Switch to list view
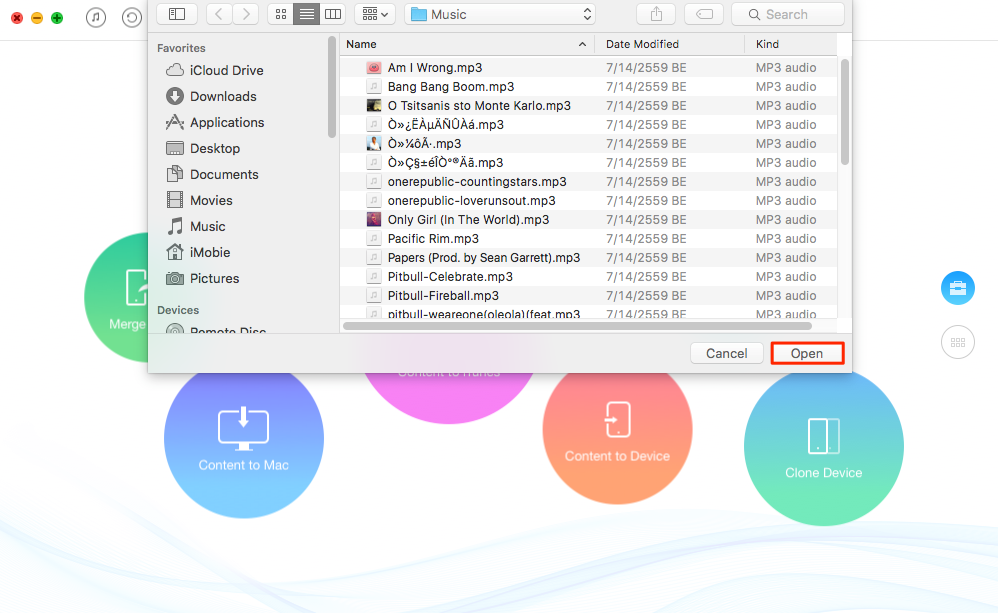 (x=307, y=14)
